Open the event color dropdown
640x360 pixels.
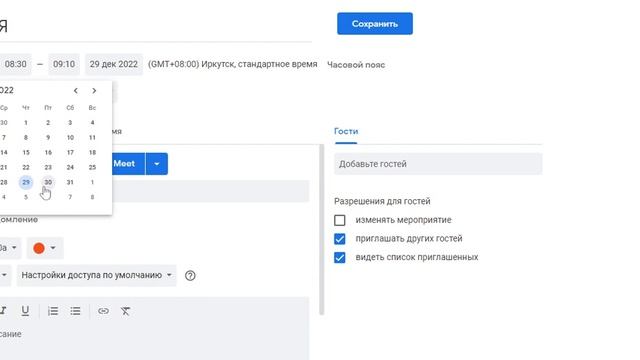click(45, 248)
